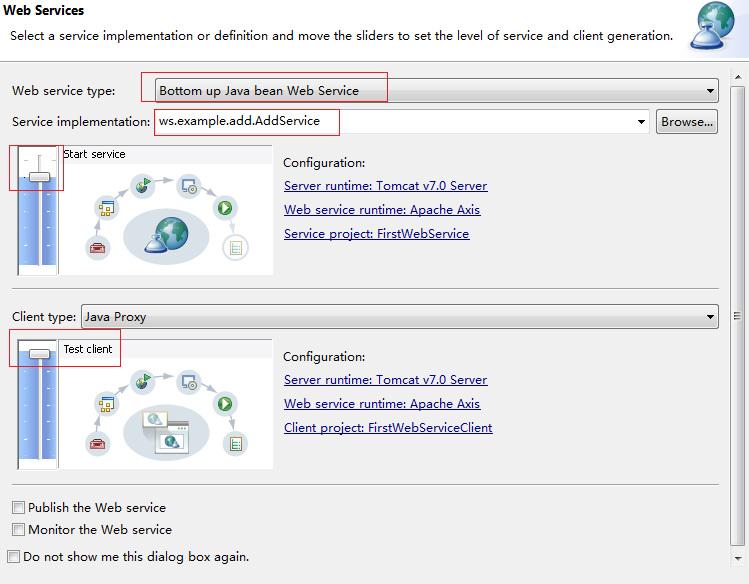Click the Web Services wizard banner globe icon
Screen dimensions: 749x584
712,26
